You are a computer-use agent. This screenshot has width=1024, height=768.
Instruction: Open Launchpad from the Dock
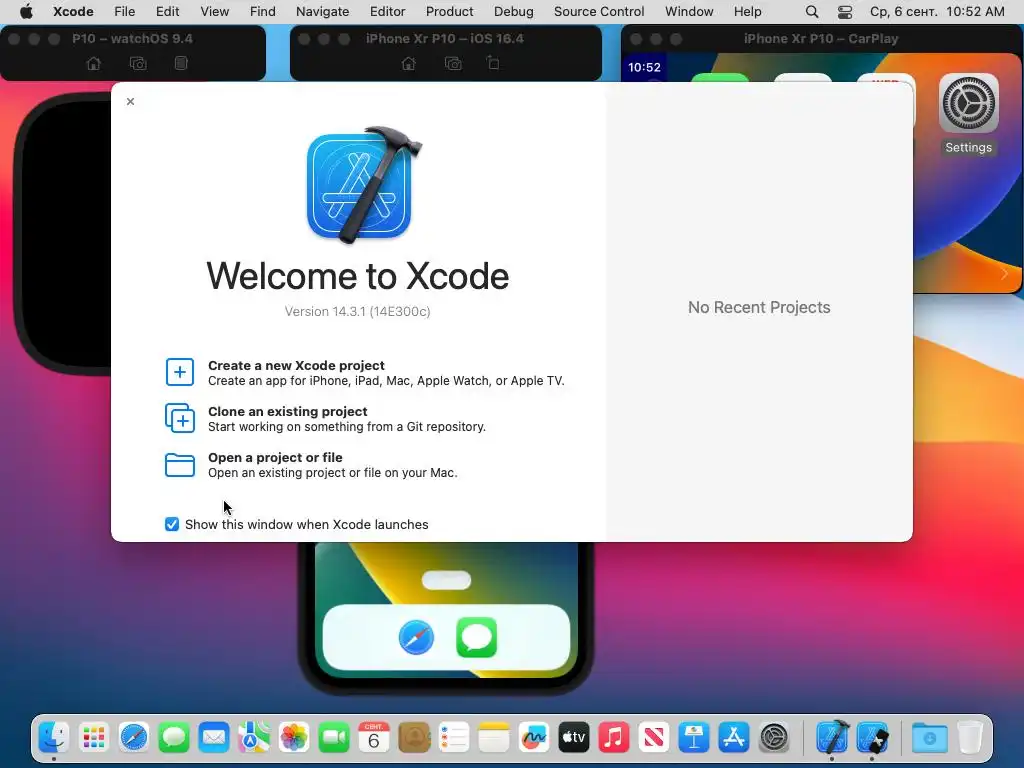tap(93, 738)
